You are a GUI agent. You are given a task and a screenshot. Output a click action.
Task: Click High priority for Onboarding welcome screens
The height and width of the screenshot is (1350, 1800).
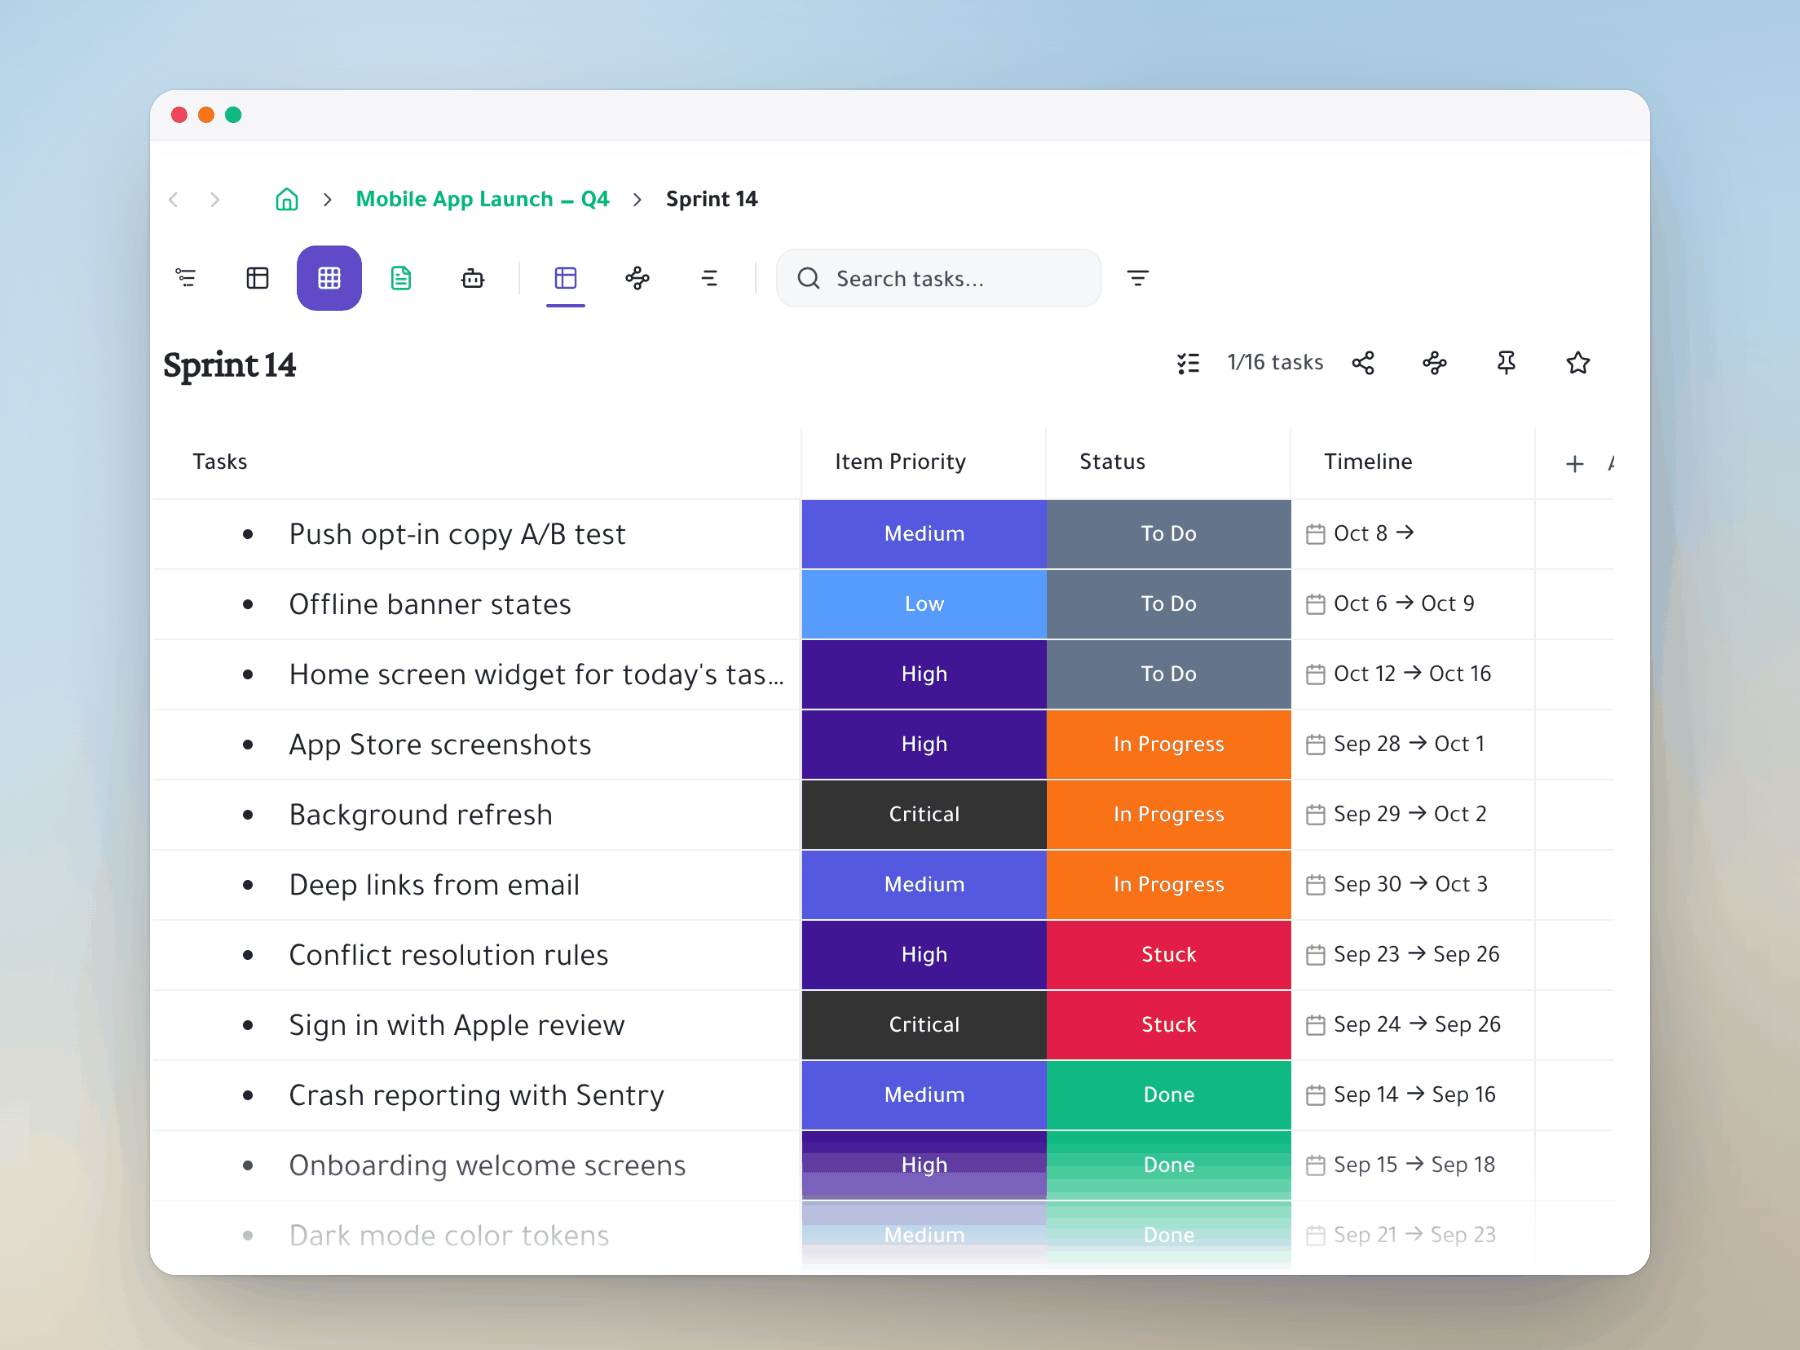coord(924,1165)
